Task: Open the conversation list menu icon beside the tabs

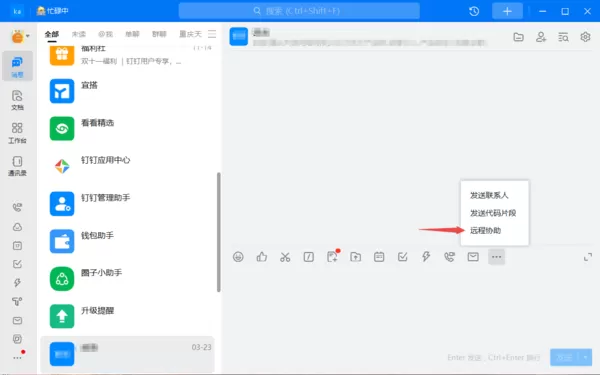Action: (x=212, y=34)
